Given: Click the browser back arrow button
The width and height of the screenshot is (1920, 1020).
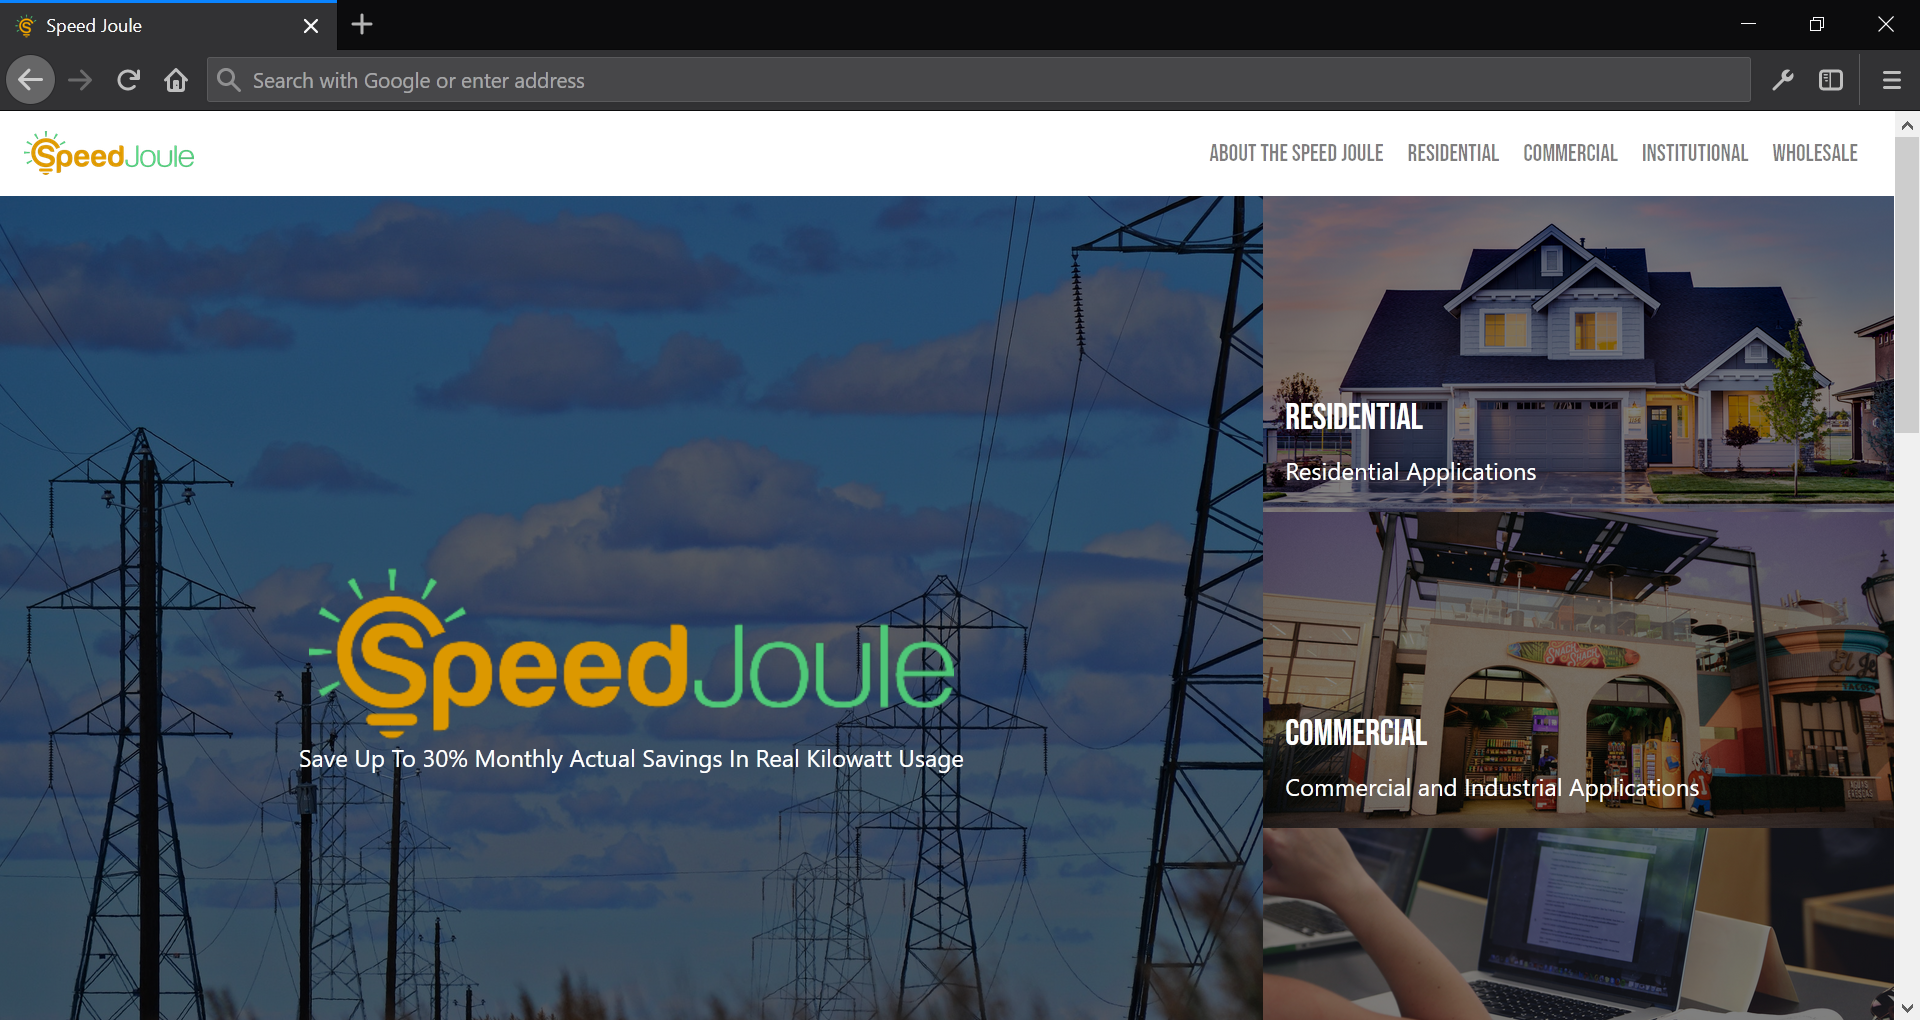Looking at the screenshot, I should pos(31,80).
